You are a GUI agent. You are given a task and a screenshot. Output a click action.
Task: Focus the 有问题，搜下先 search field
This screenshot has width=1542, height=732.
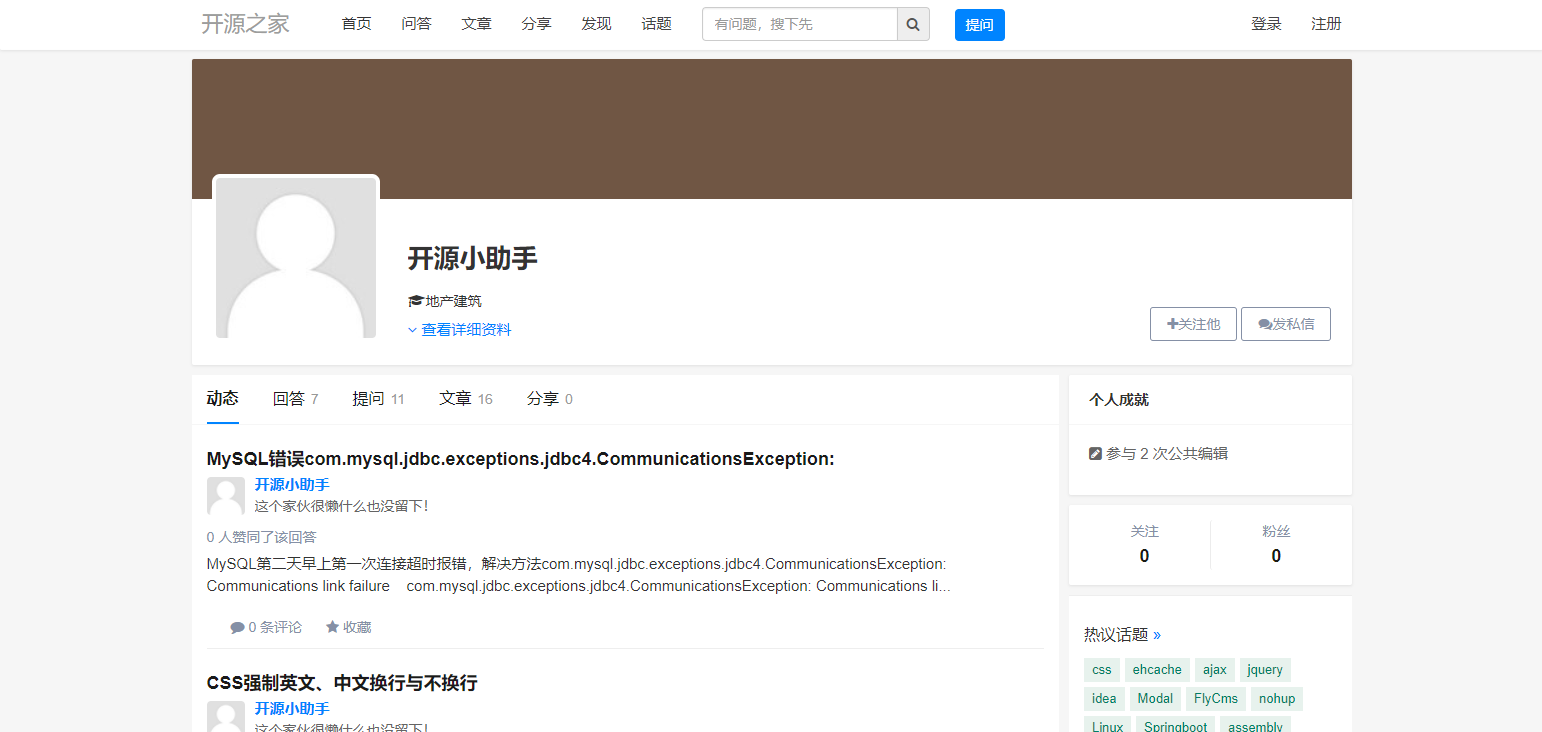[x=800, y=24]
